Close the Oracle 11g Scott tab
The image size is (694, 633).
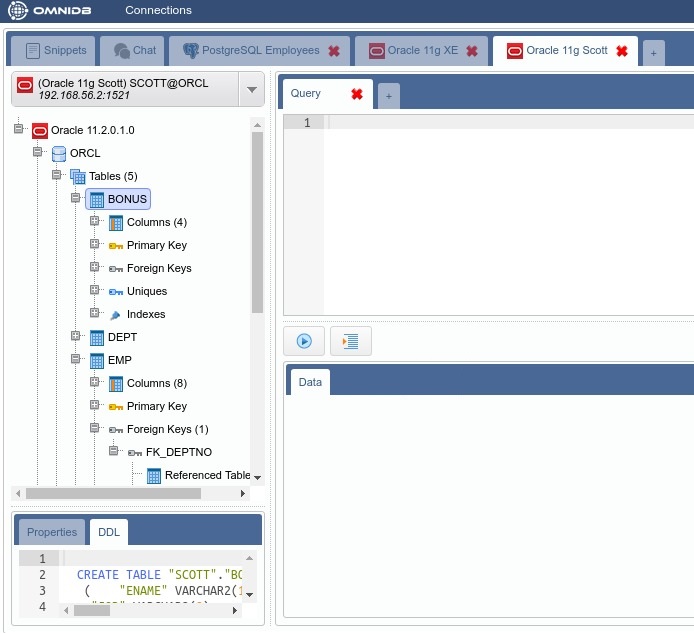pos(621,51)
